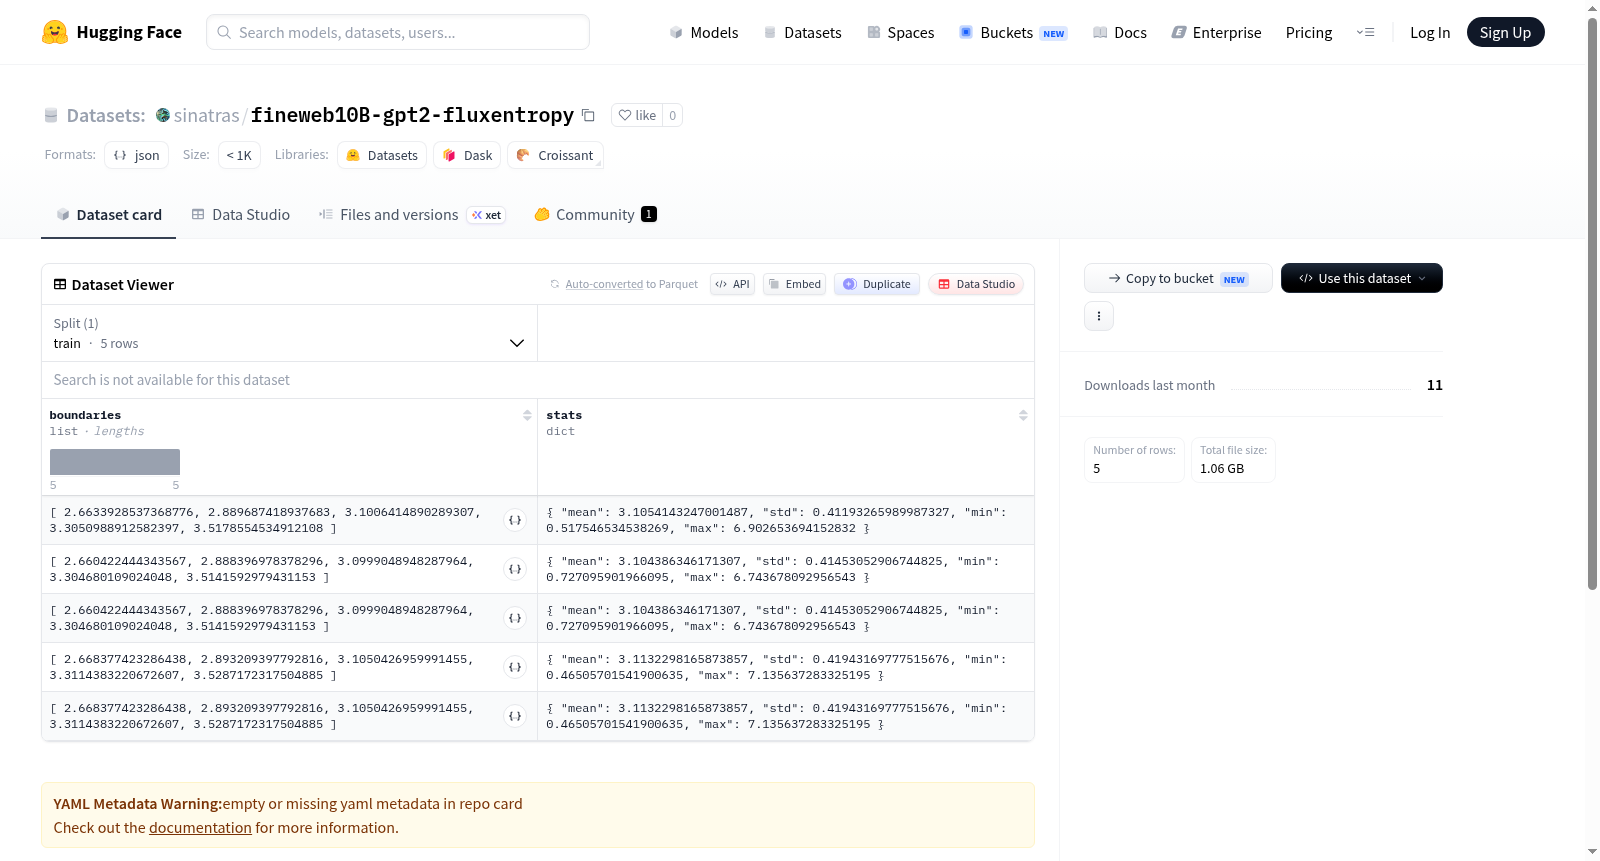
Task: Select stats cell with mean 3.1054143247001487
Action: (786, 520)
